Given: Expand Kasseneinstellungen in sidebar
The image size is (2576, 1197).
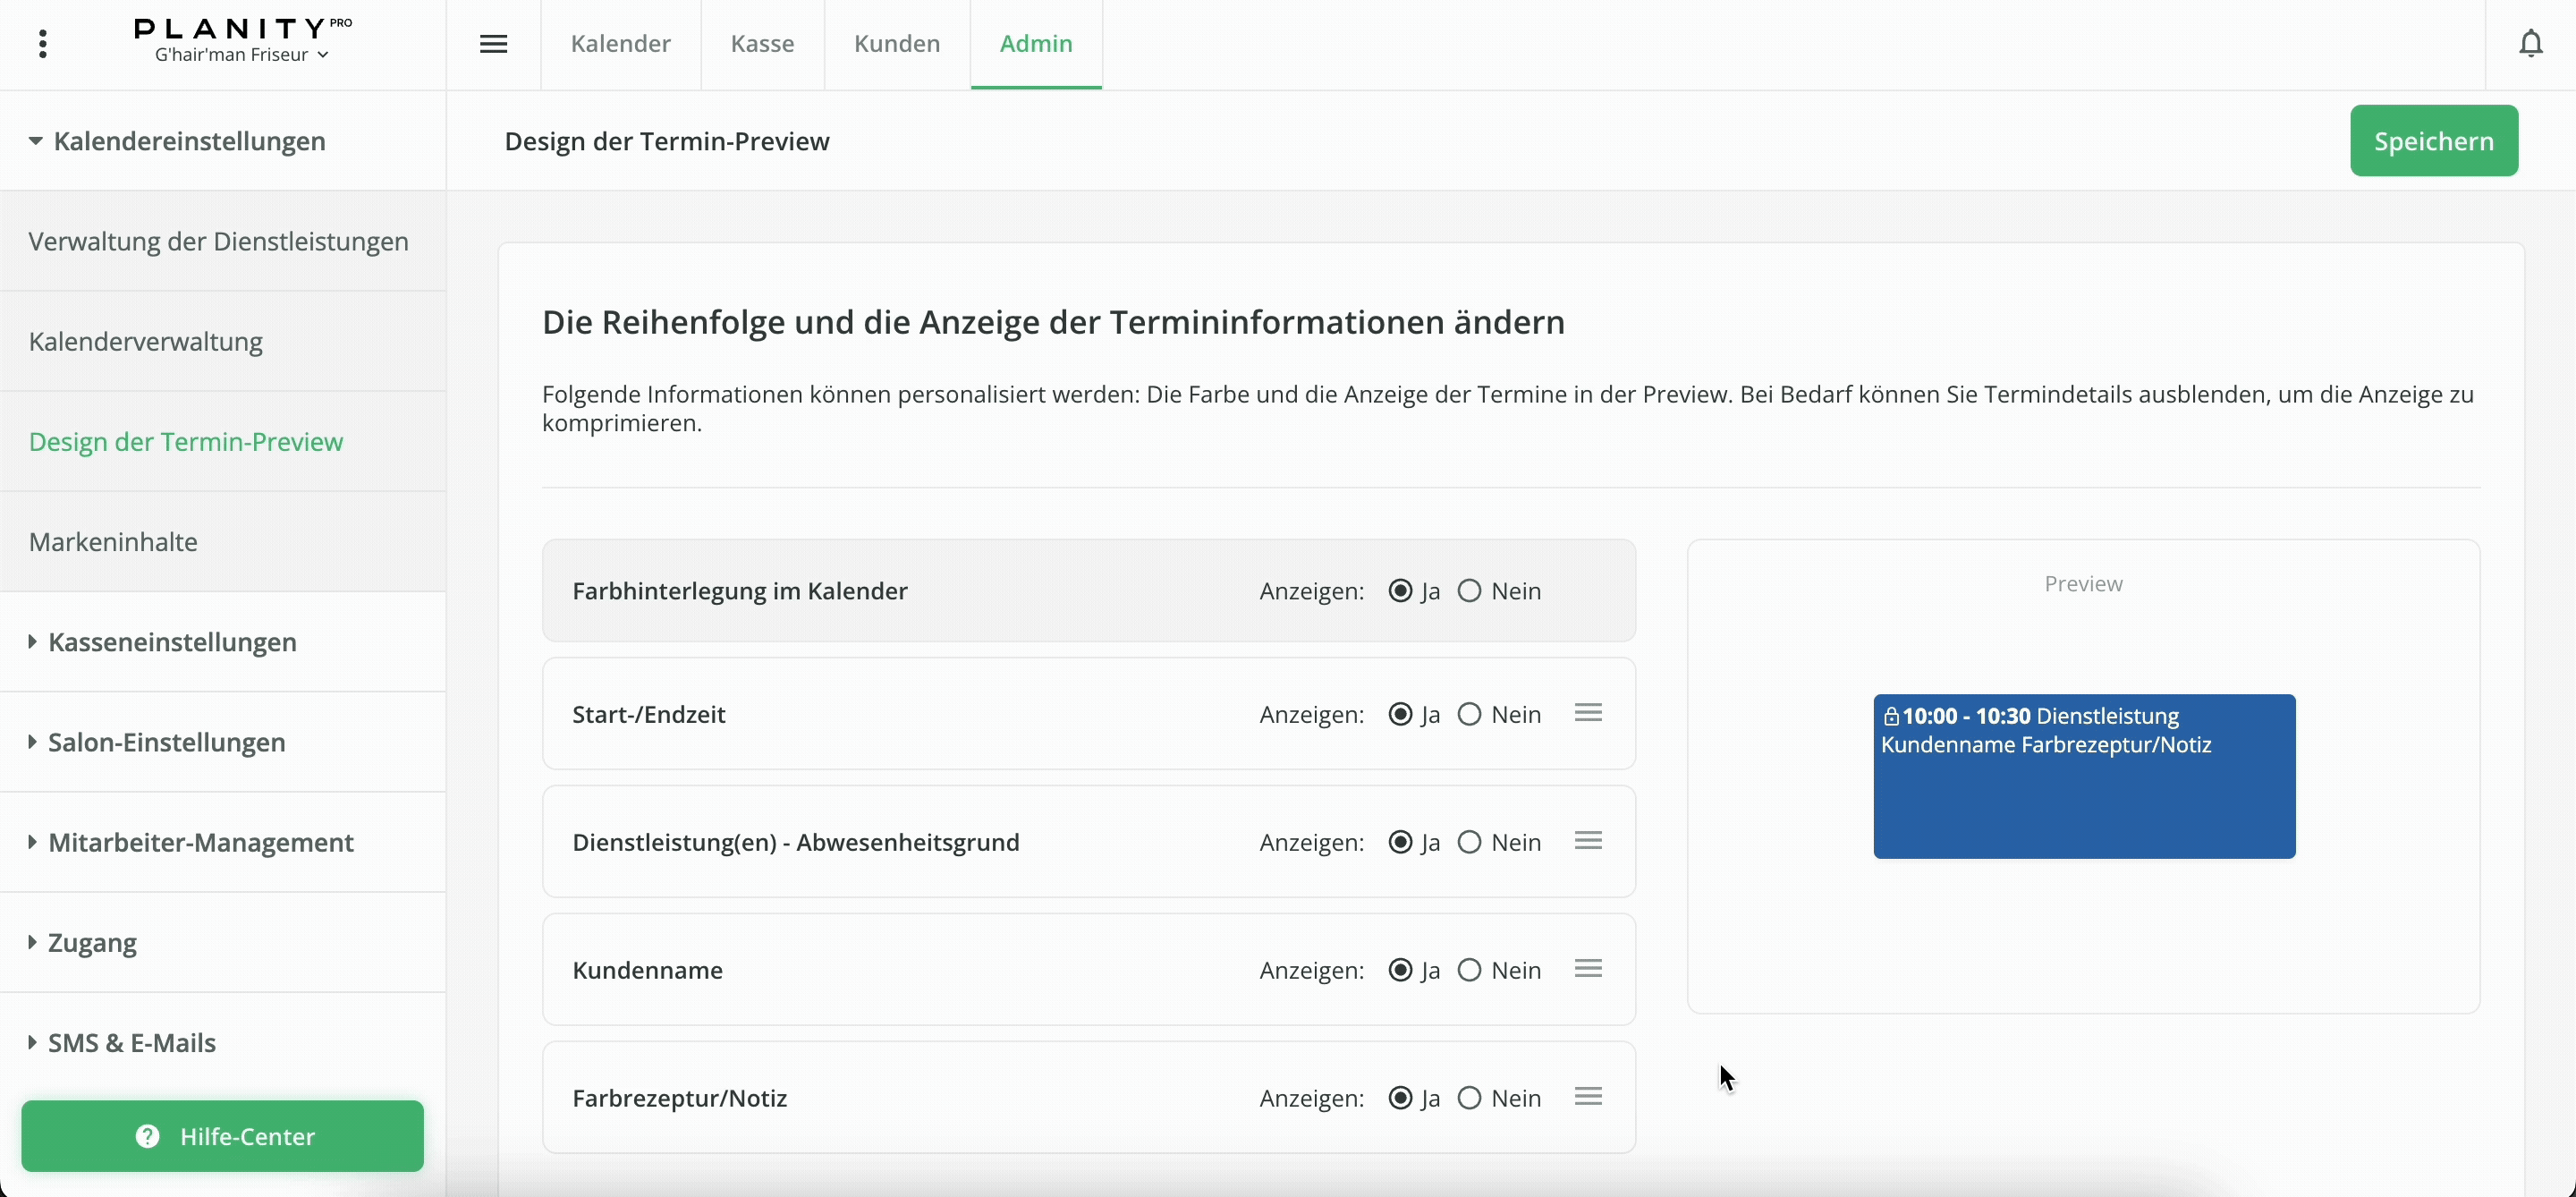Looking at the screenshot, I should point(171,642).
